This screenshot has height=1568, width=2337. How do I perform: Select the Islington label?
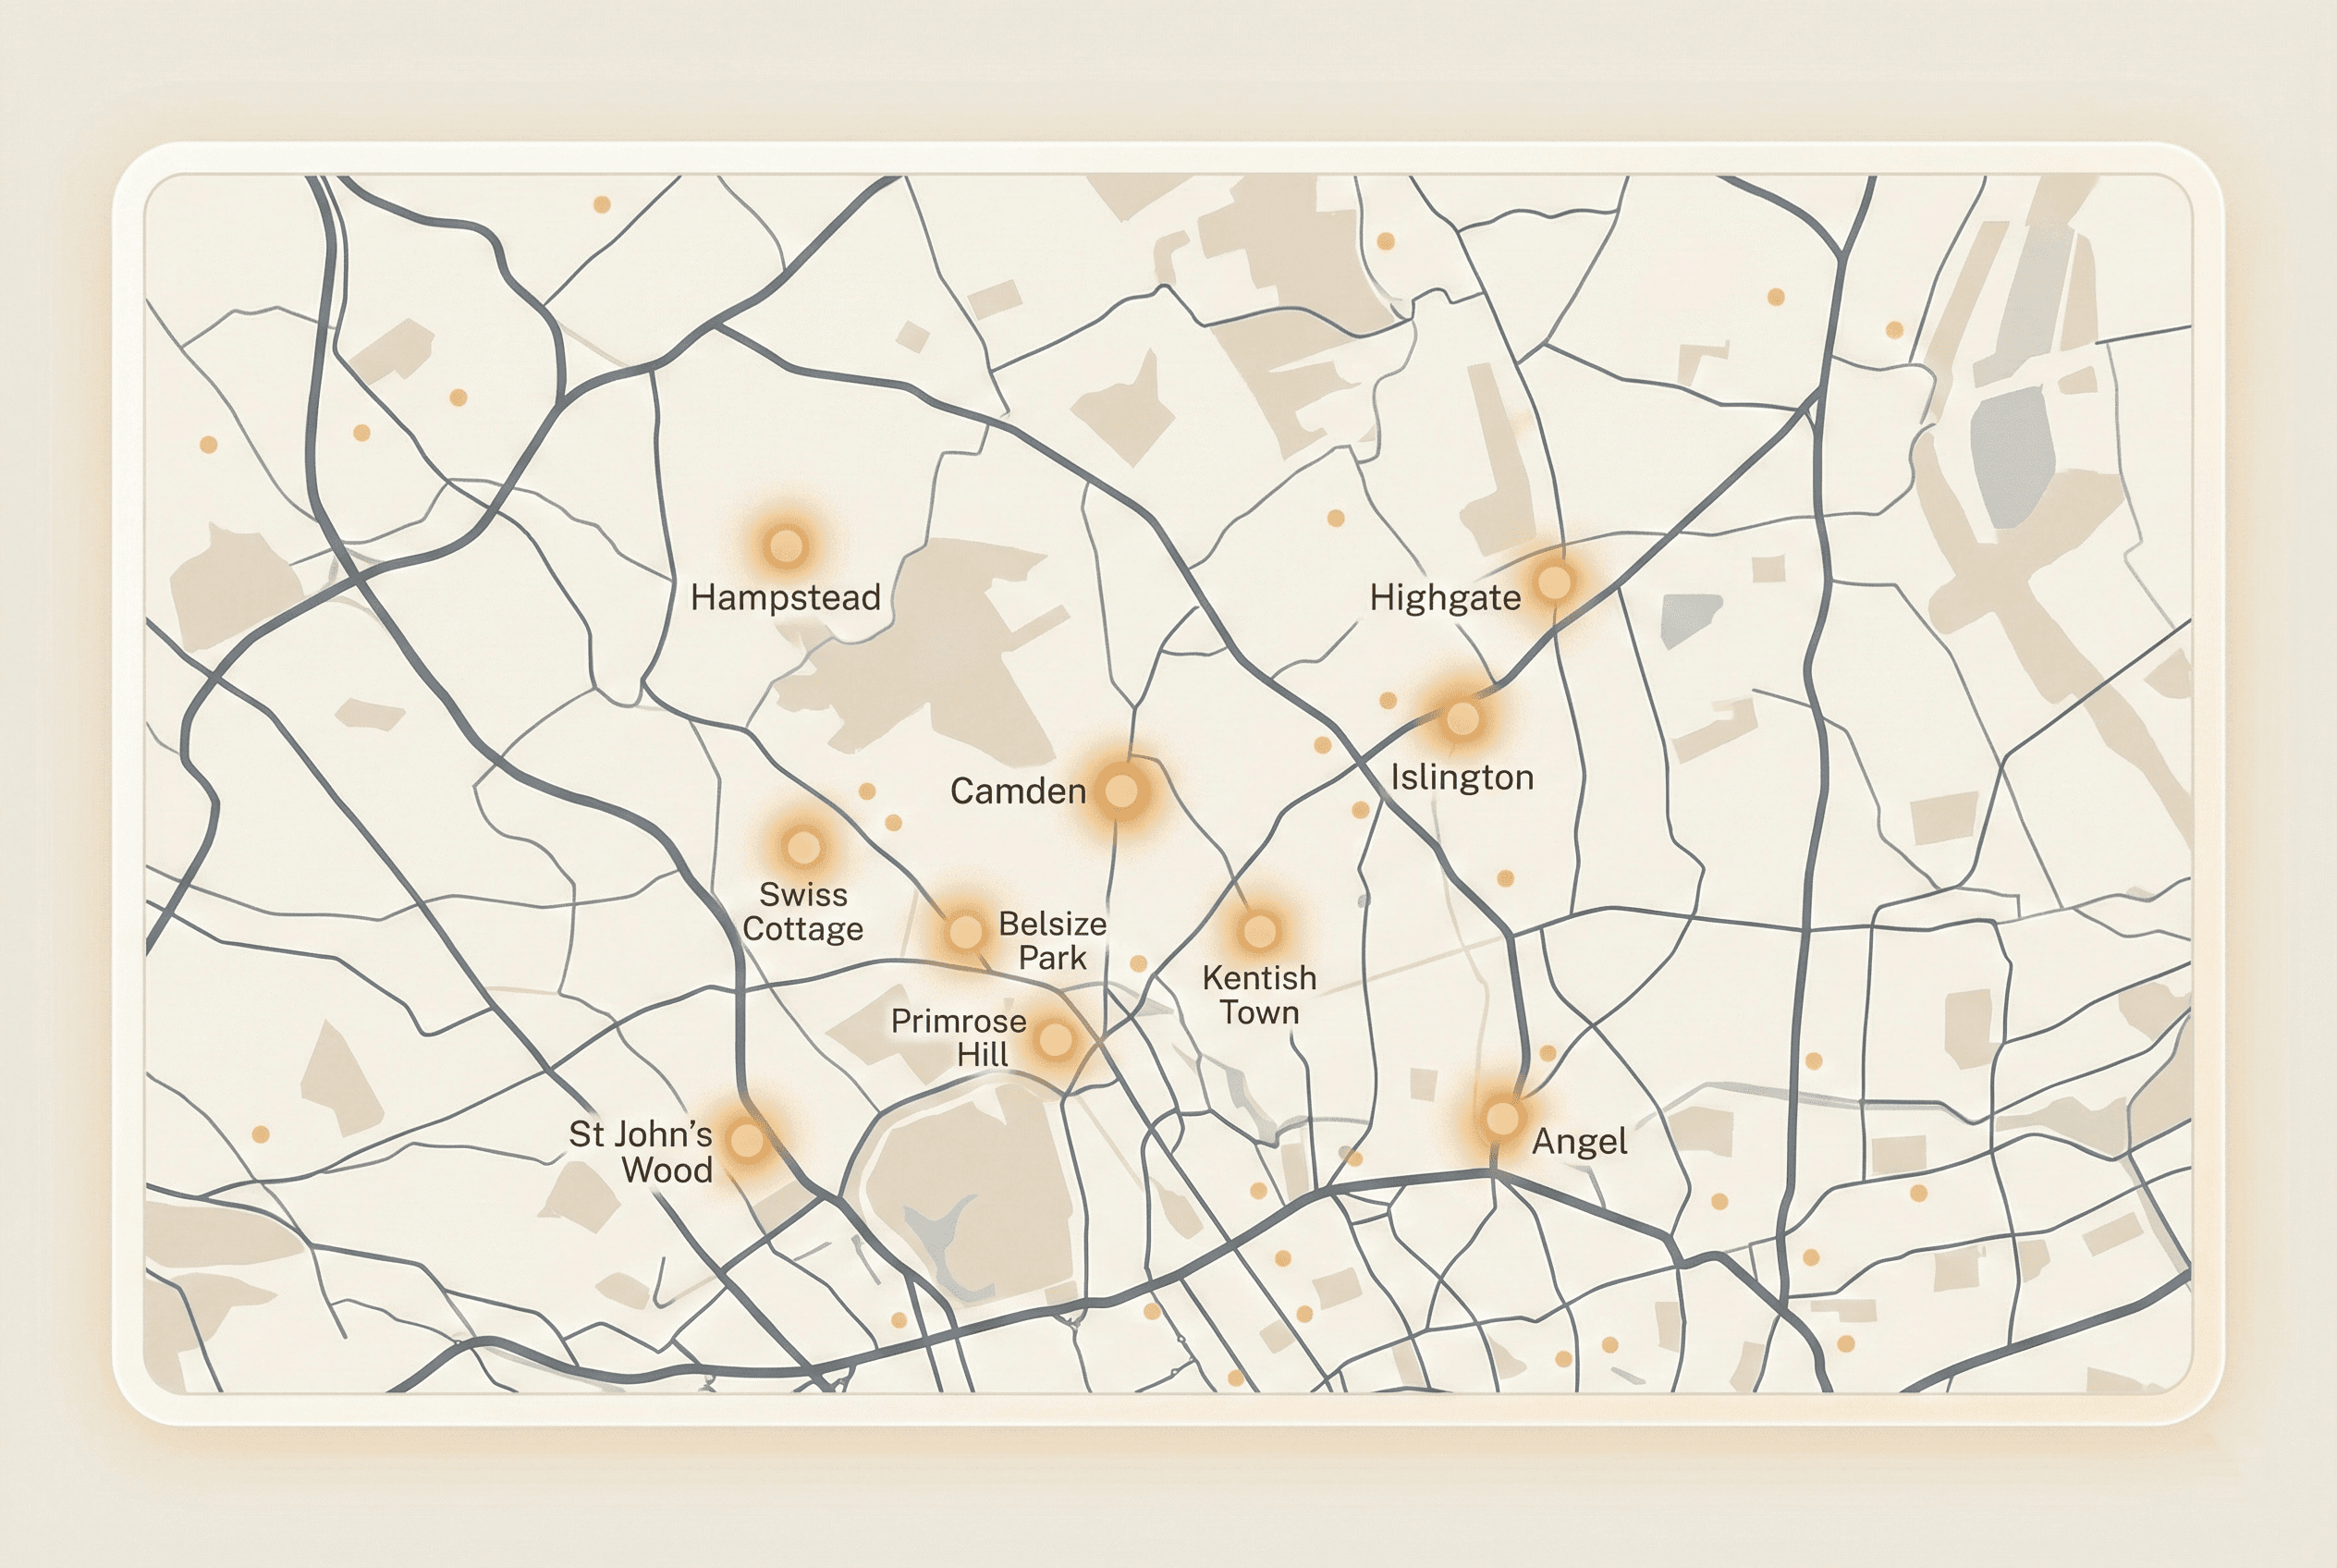(x=1462, y=777)
